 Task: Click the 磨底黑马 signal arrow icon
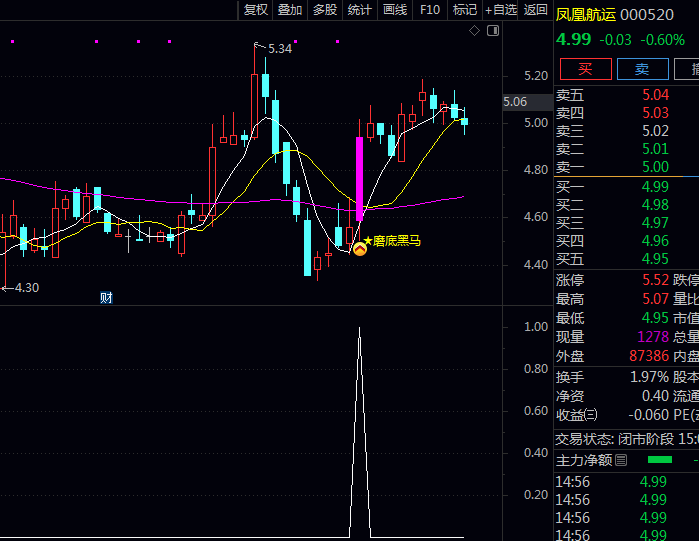360,249
